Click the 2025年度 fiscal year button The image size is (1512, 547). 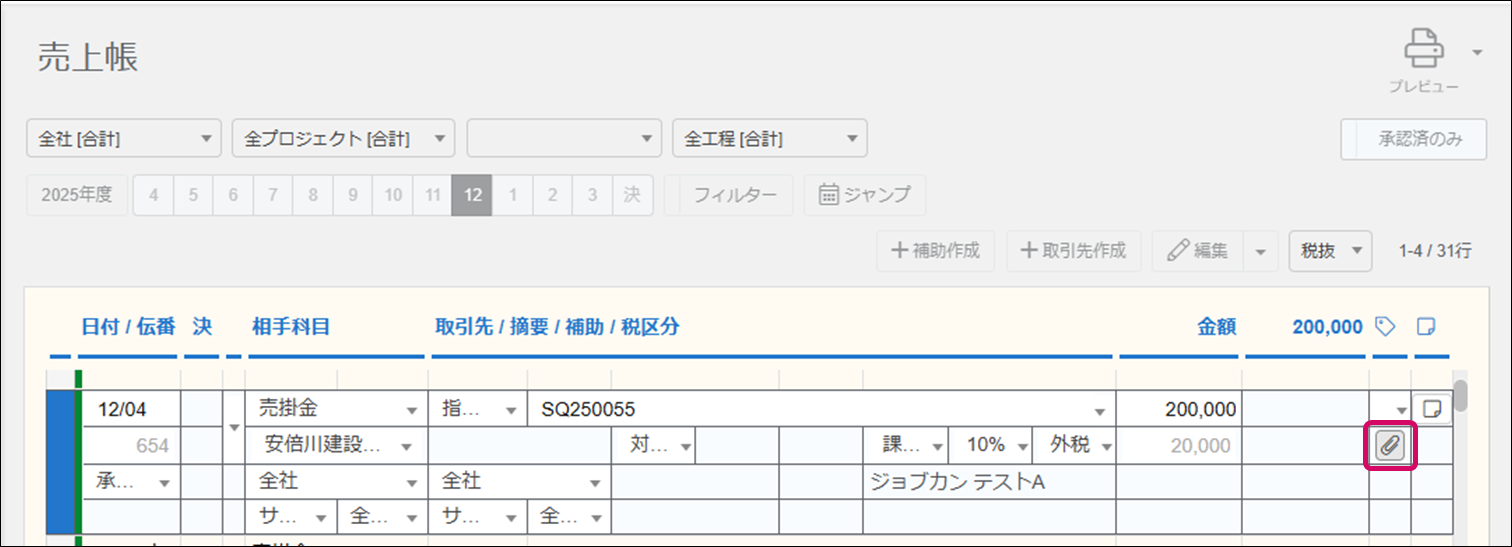[77, 195]
